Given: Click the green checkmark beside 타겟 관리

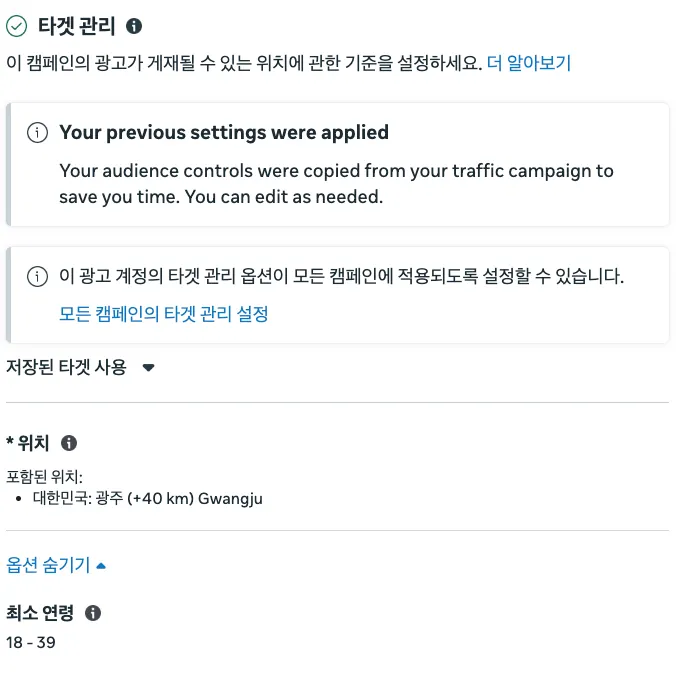Looking at the screenshot, I should click(x=17, y=26).
